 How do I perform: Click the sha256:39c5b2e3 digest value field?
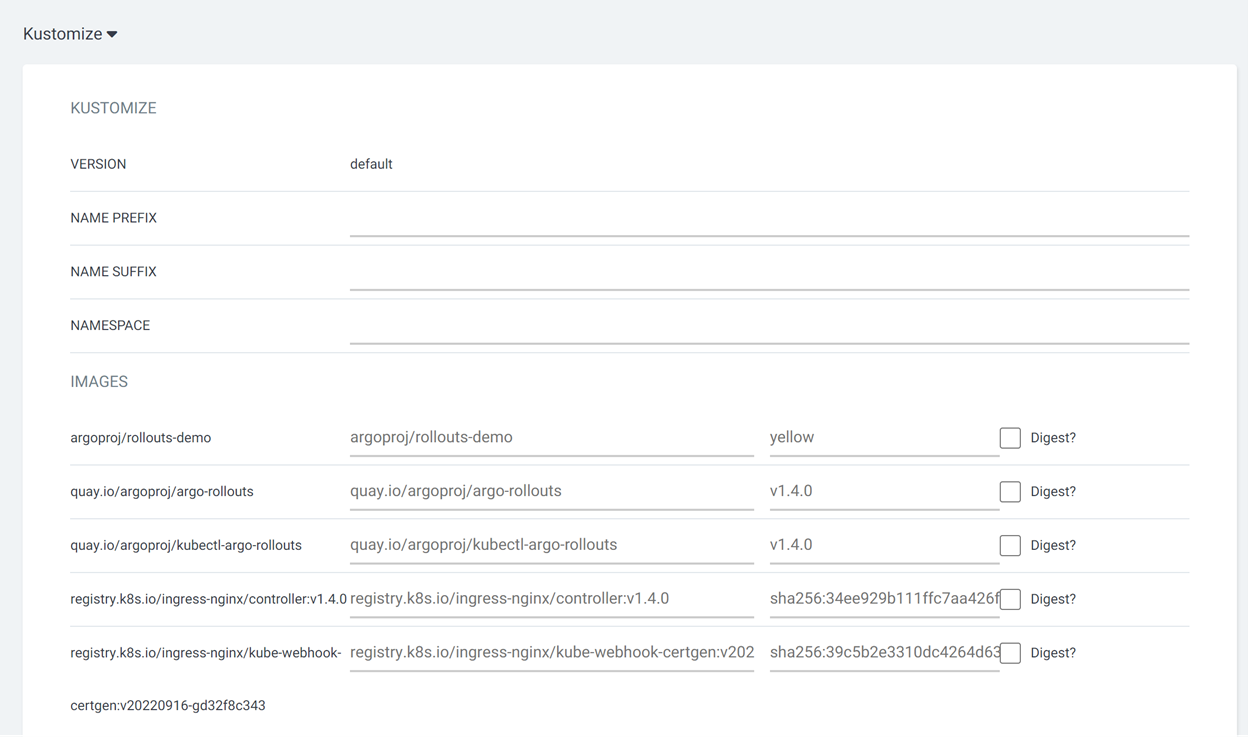click(x=883, y=653)
